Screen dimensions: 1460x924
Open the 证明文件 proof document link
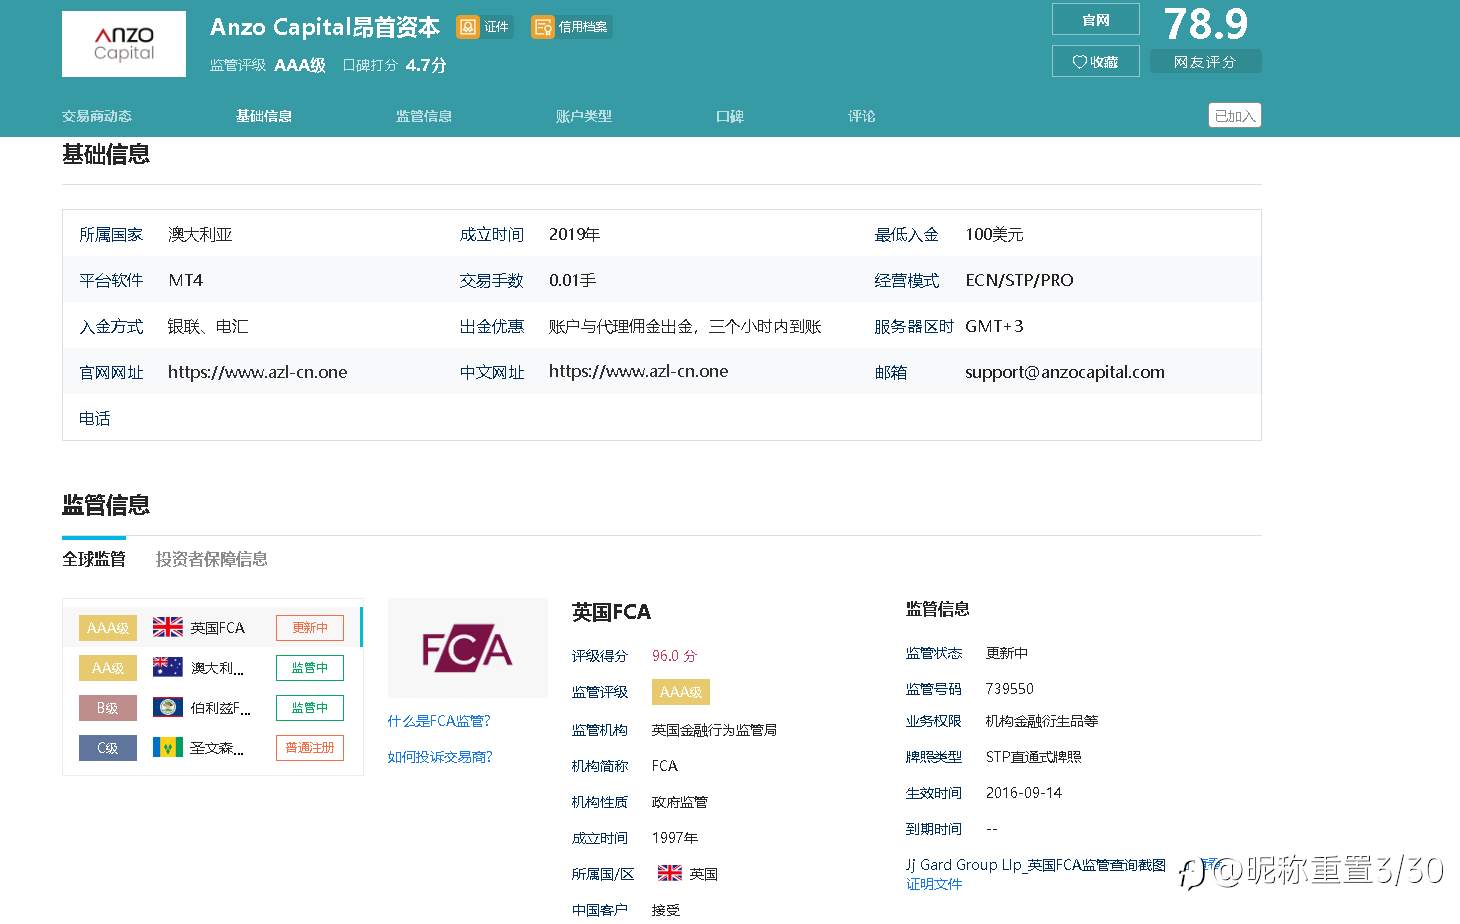click(934, 884)
